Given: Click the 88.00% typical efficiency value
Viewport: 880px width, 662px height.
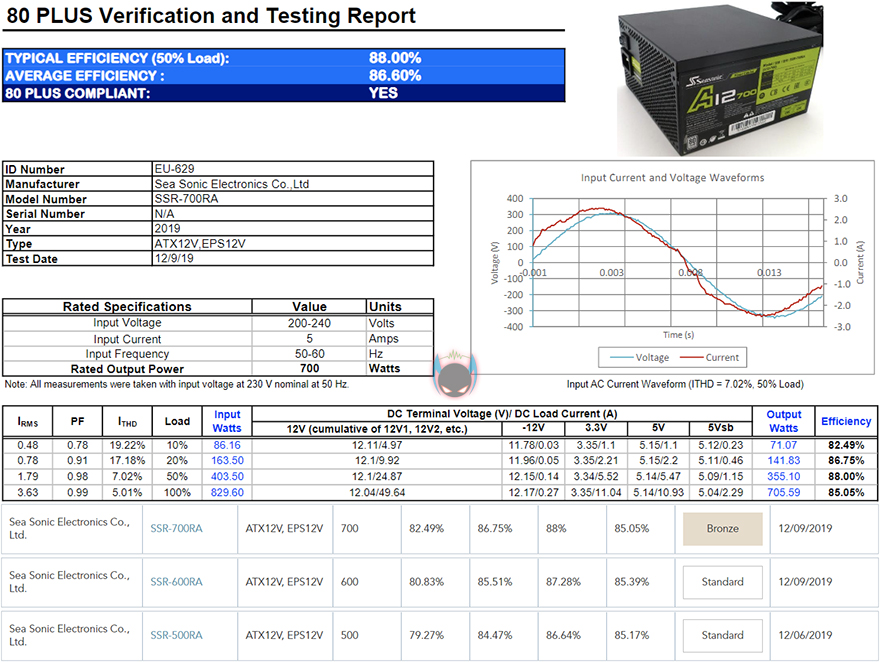Looking at the screenshot, I should pos(395,58).
